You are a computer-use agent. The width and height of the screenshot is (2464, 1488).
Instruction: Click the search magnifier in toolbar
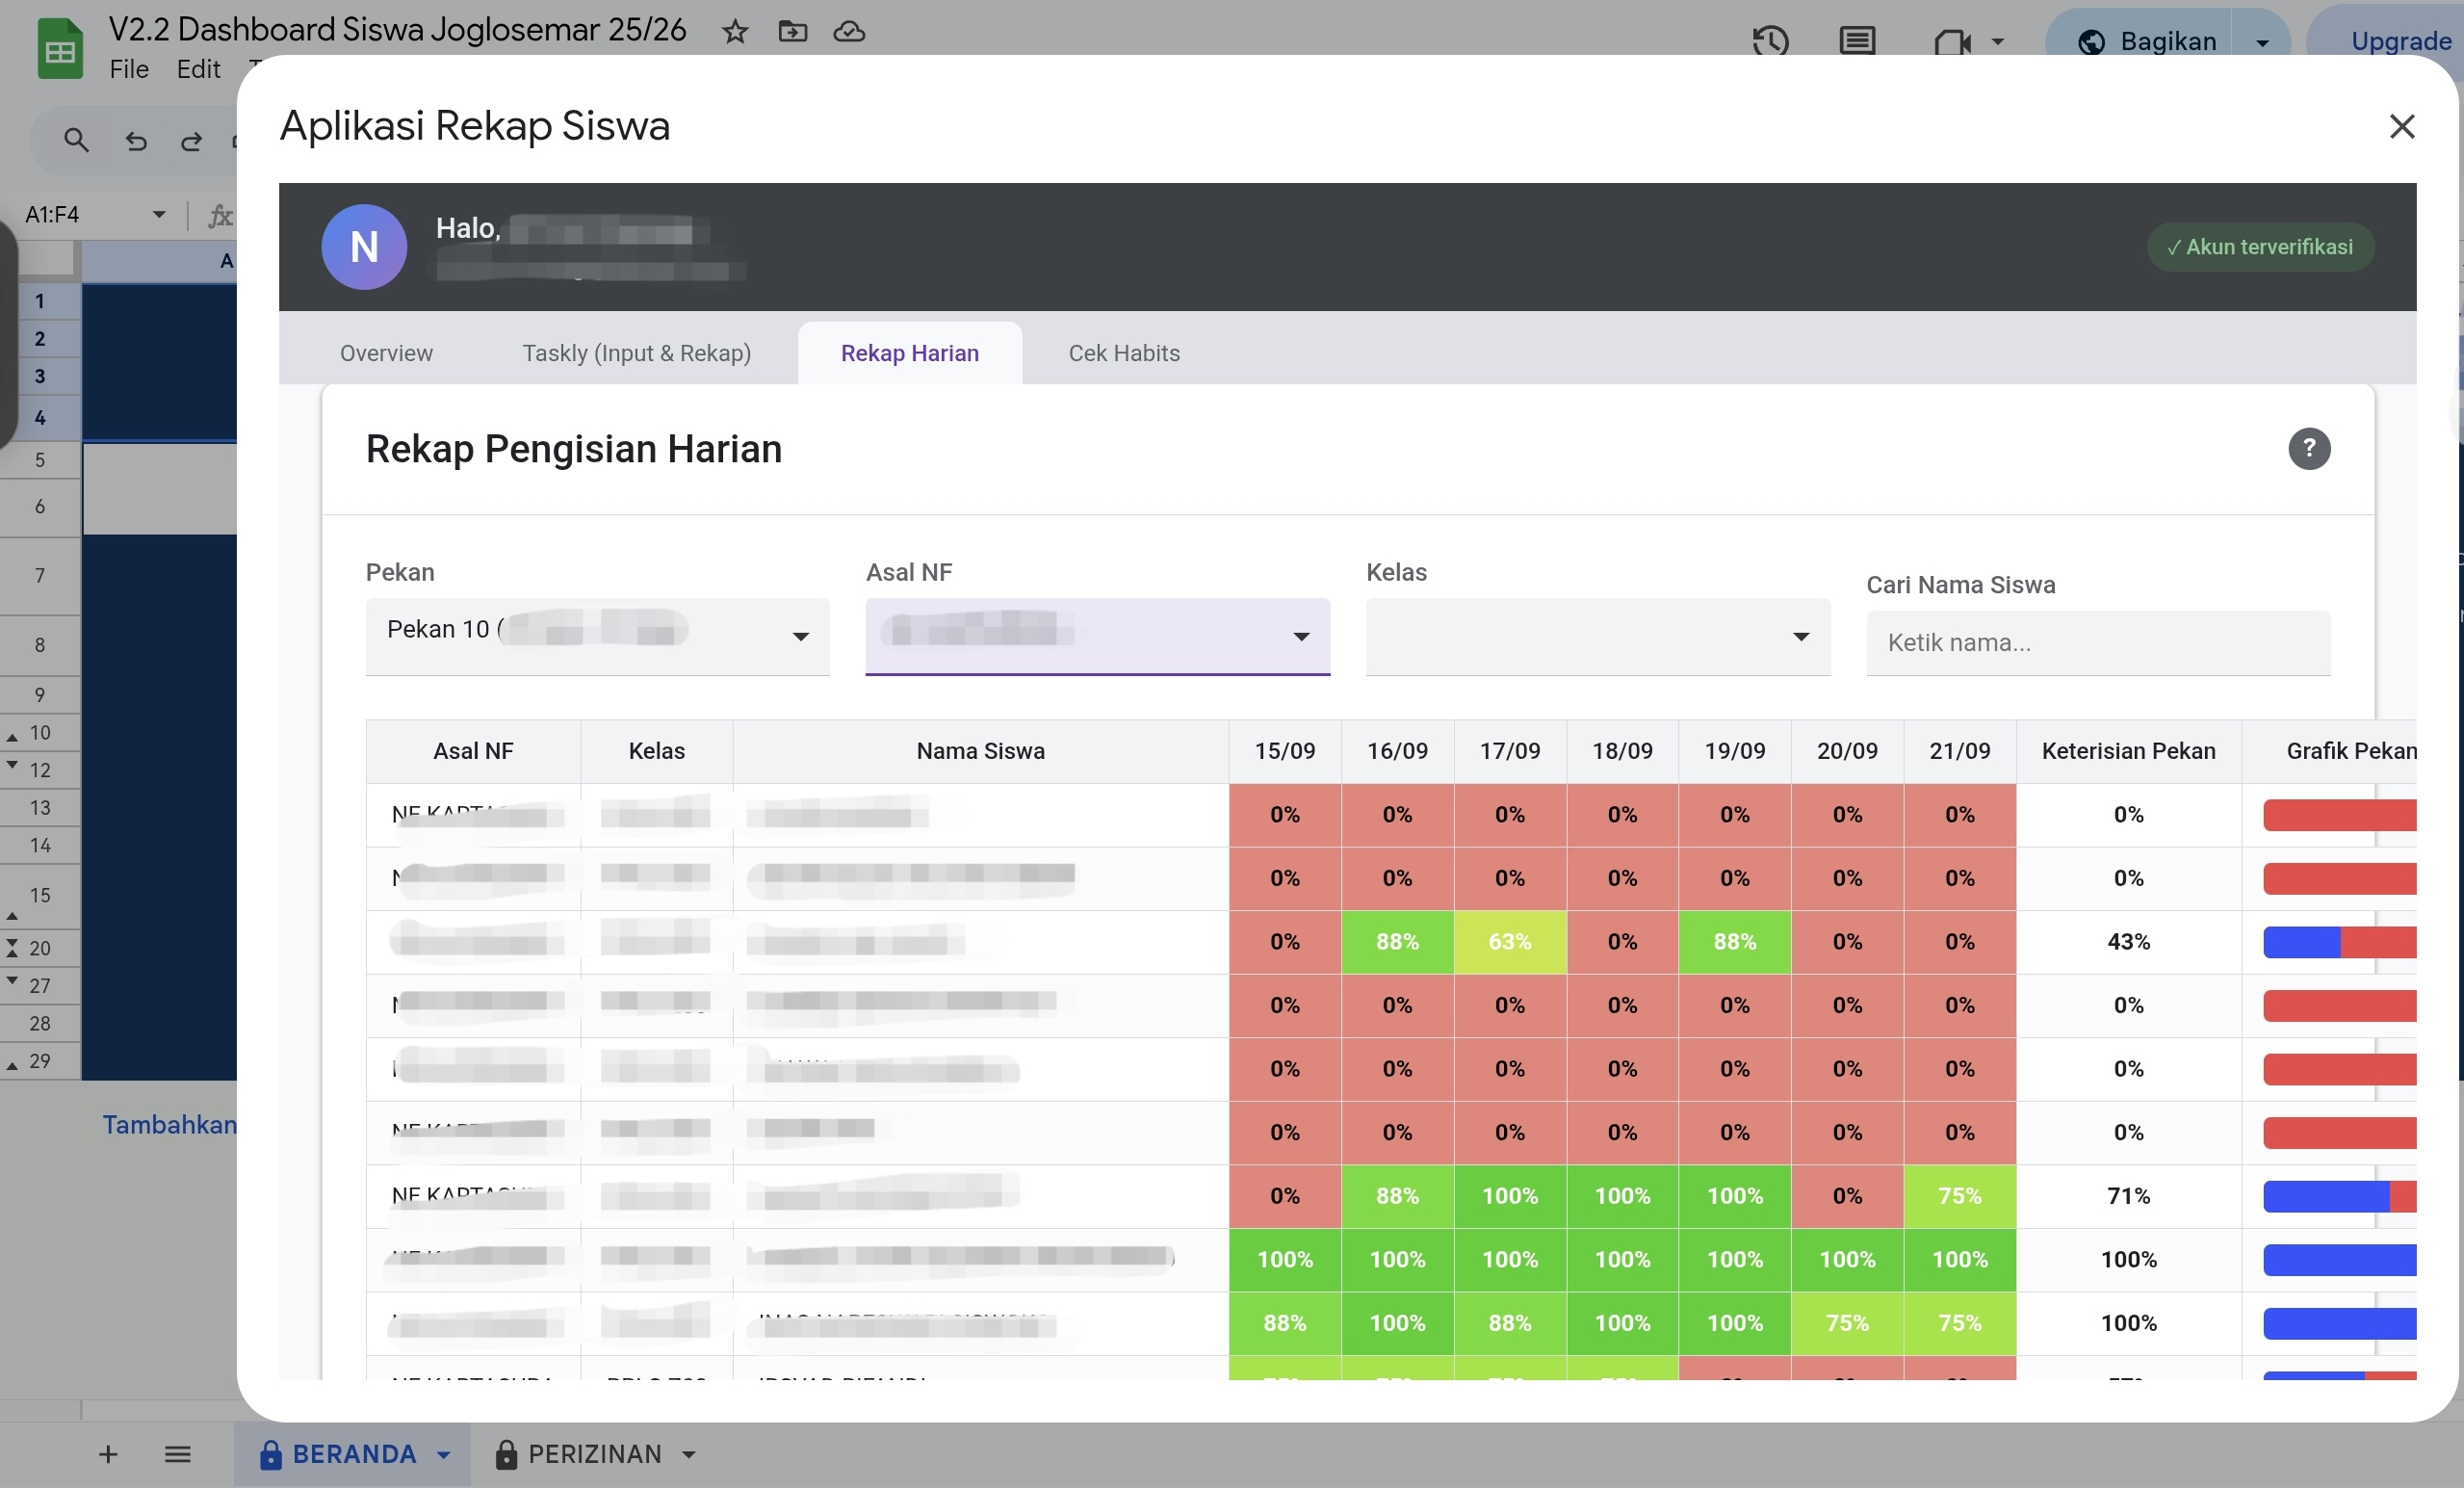click(x=76, y=141)
